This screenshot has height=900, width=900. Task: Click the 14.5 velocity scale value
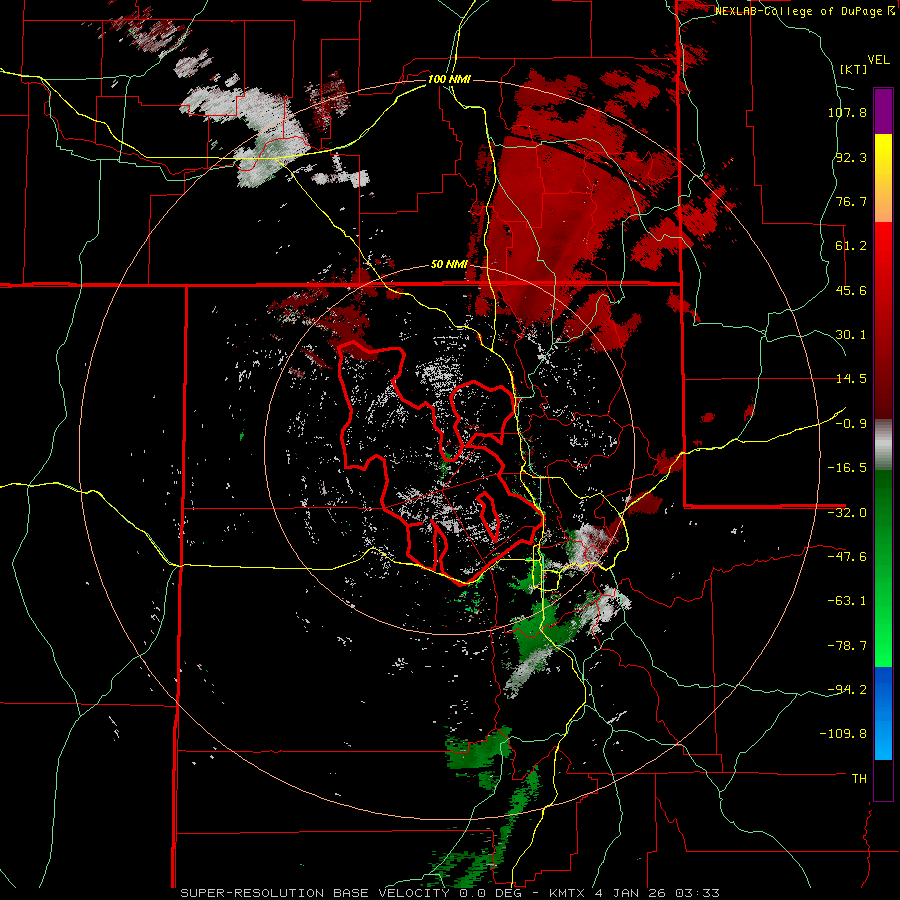(851, 379)
